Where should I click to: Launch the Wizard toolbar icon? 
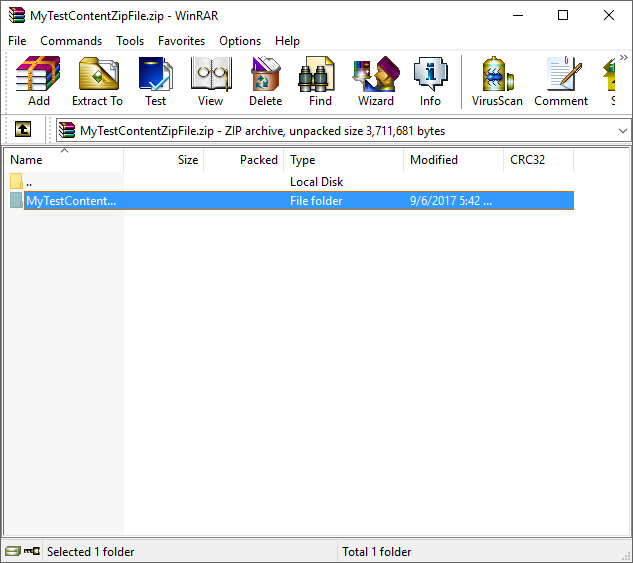[376, 73]
